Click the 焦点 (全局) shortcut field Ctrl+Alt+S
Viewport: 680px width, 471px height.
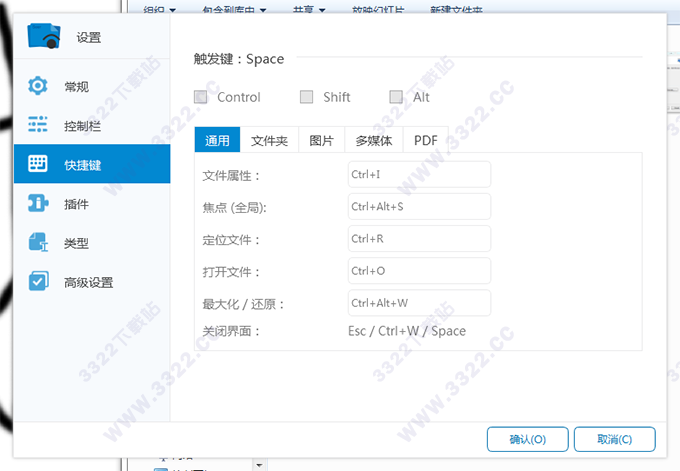tap(419, 206)
